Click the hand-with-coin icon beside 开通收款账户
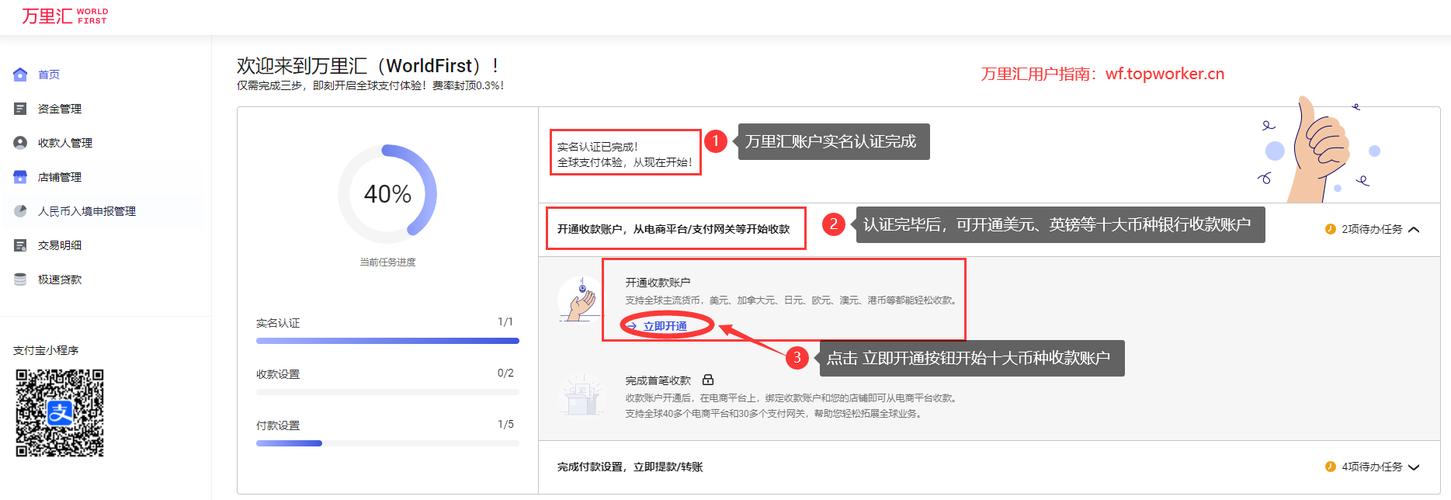The image size is (1451, 500). (581, 299)
